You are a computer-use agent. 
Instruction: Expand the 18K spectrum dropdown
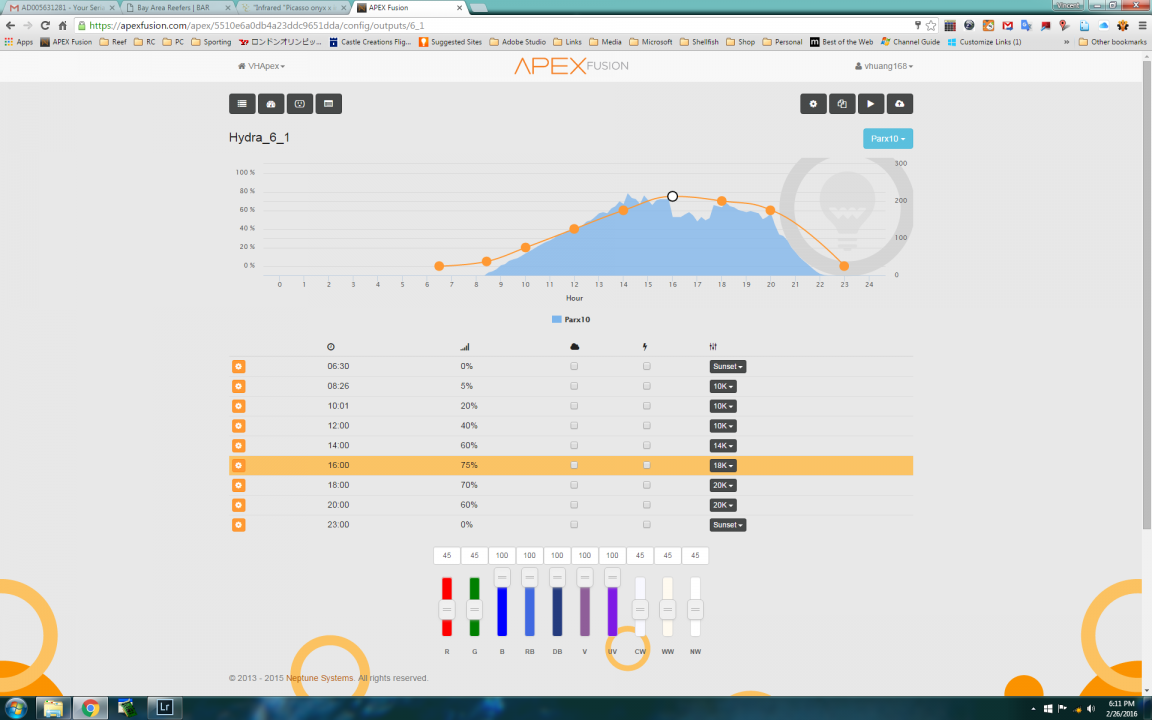point(723,466)
